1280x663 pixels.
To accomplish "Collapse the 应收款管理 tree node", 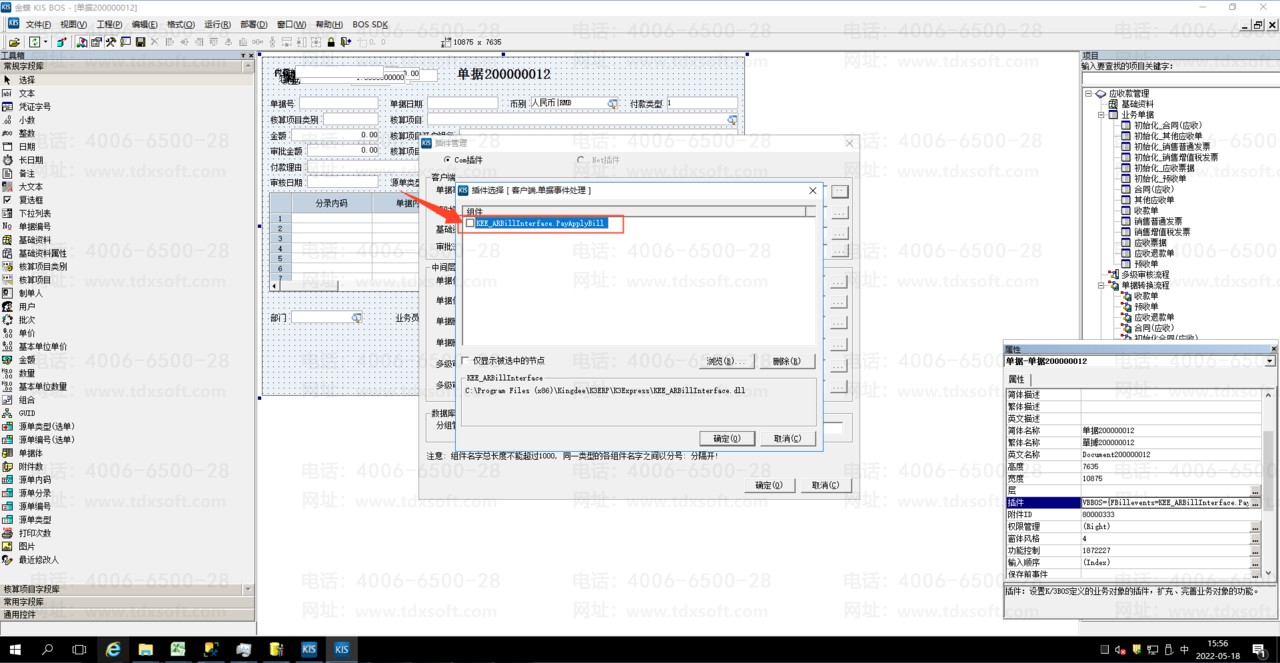I will [x=1089, y=94].
